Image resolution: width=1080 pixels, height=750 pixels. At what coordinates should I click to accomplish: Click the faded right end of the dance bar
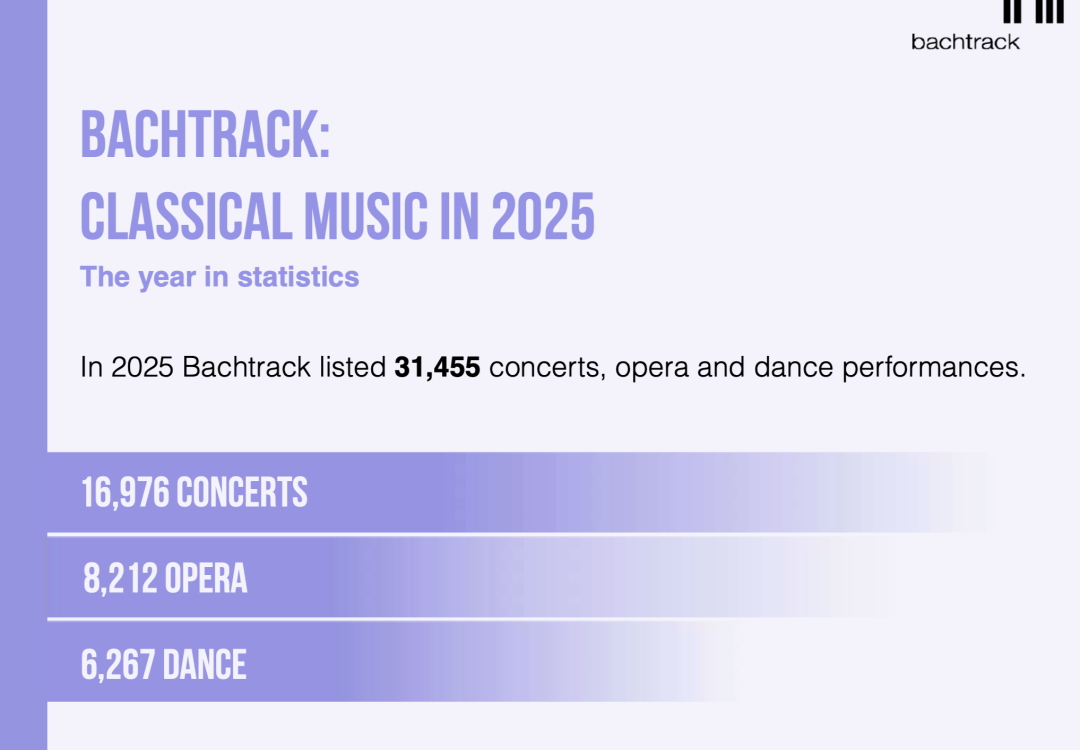pos(700,665)
